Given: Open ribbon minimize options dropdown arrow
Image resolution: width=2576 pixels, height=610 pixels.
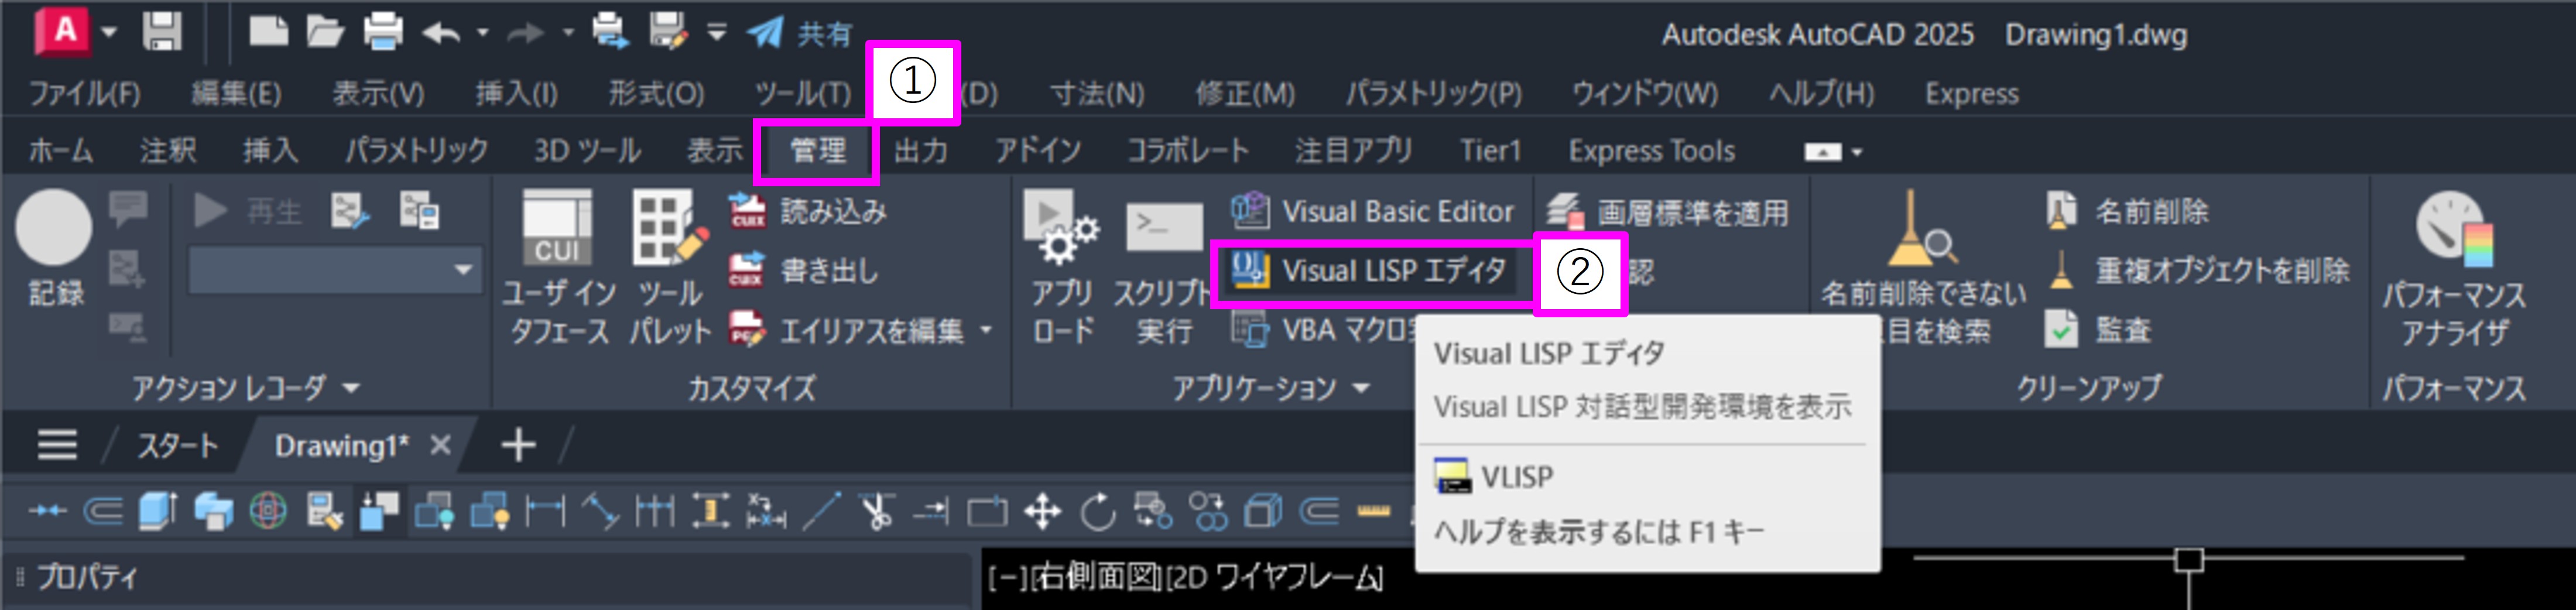Looking at the screenshot, I should [x=1857, y=152].
